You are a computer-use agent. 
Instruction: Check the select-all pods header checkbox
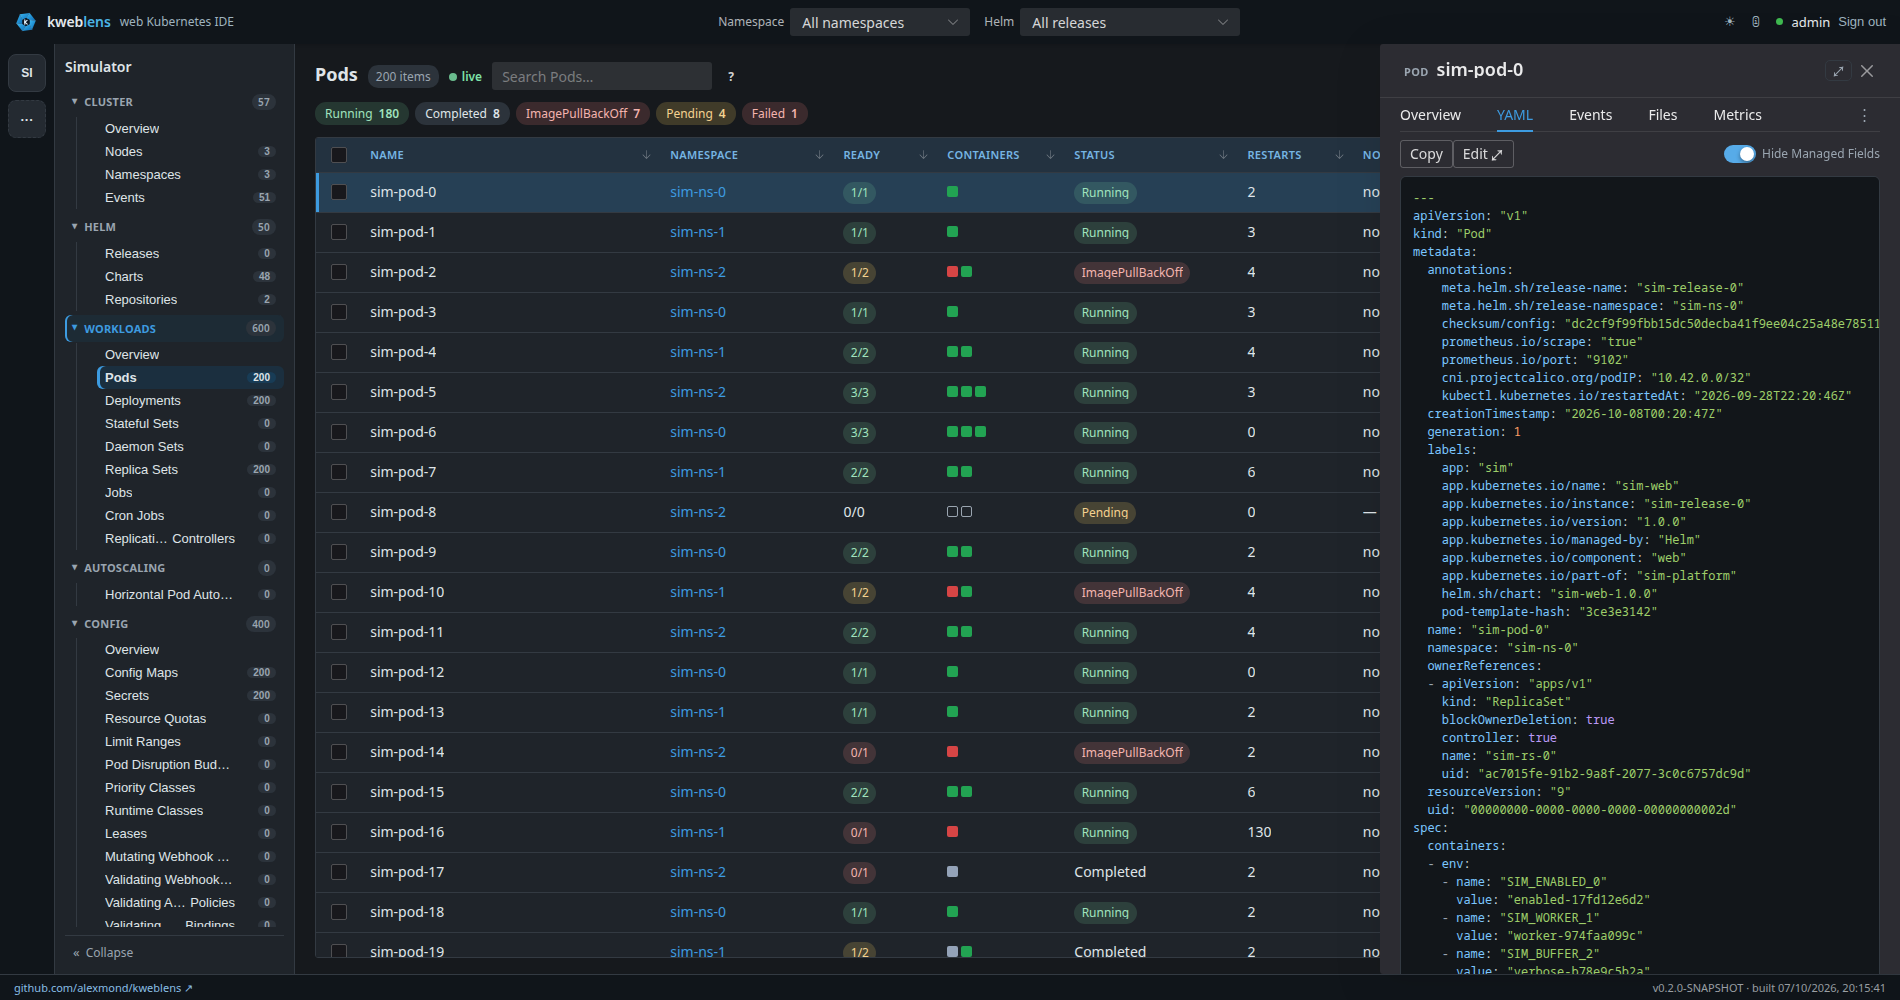[339, 155]
